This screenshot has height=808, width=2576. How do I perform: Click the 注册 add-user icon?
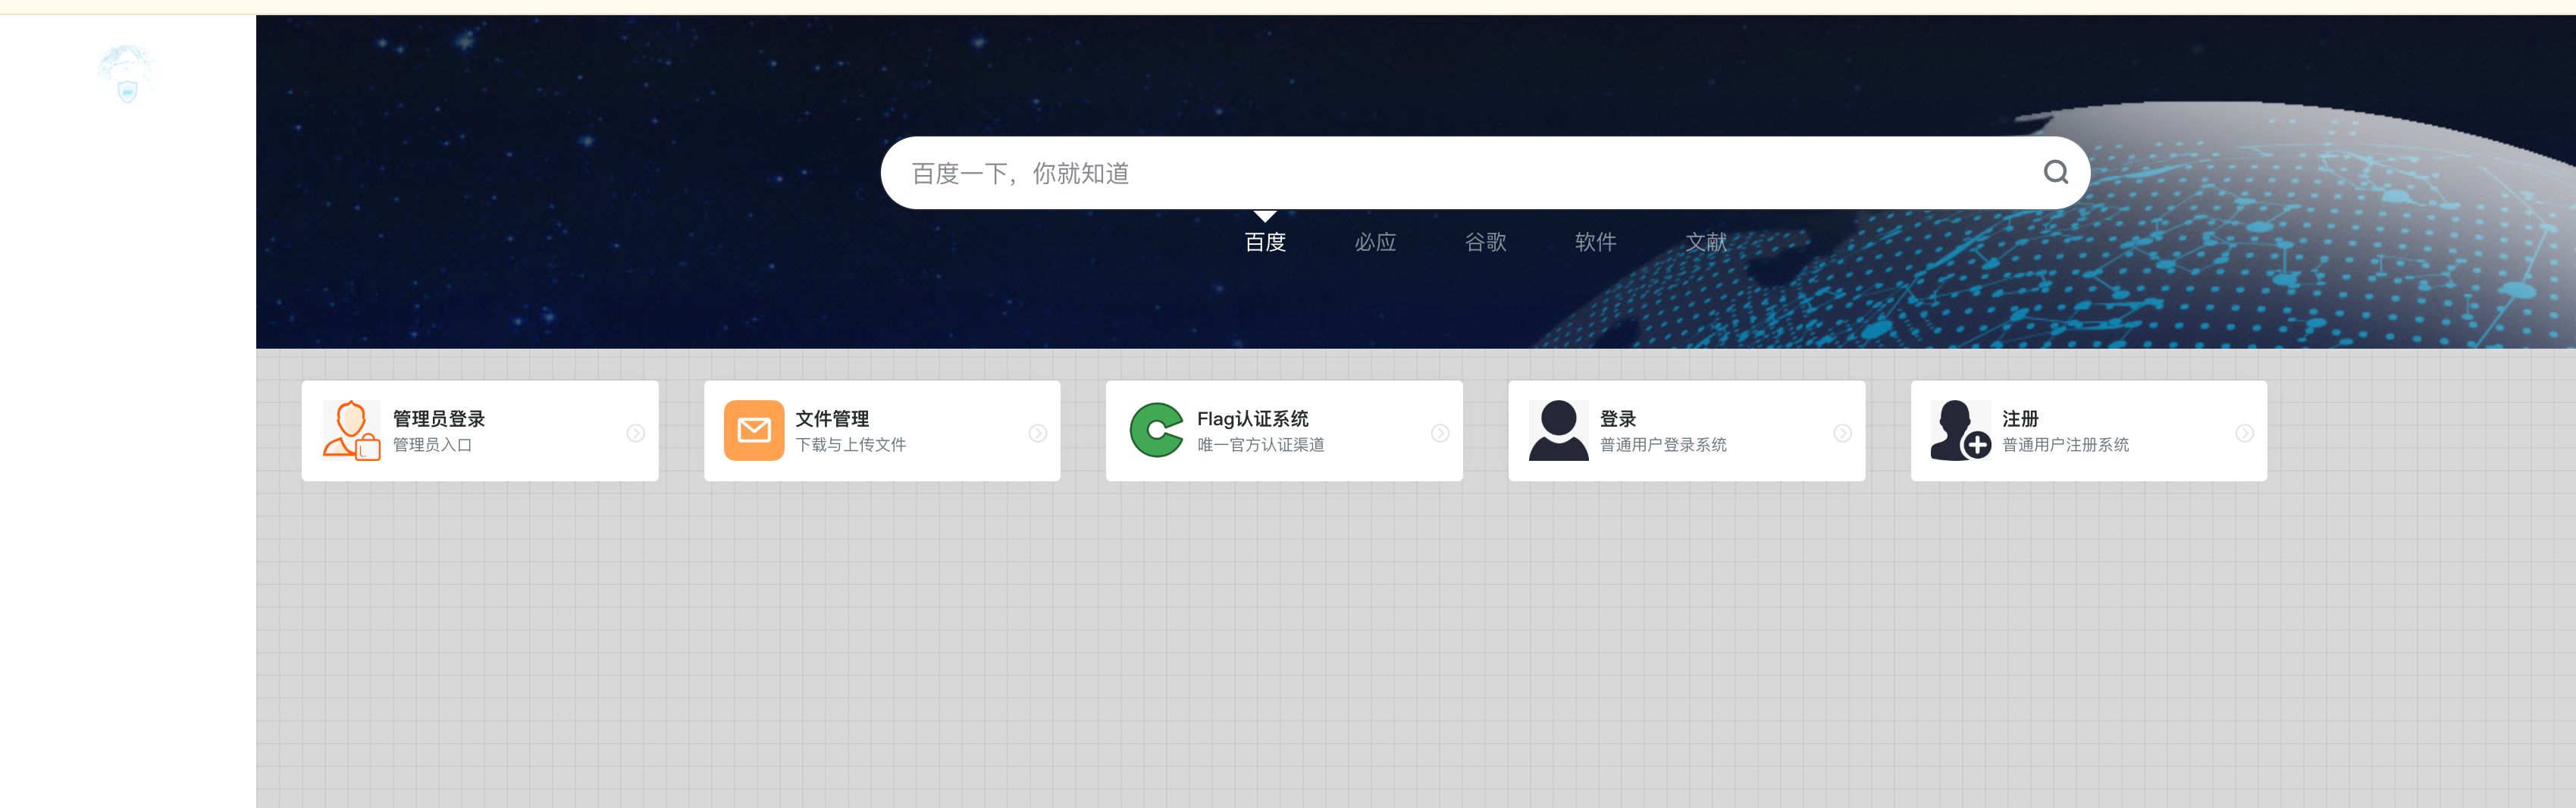[x=1961, y=431]
